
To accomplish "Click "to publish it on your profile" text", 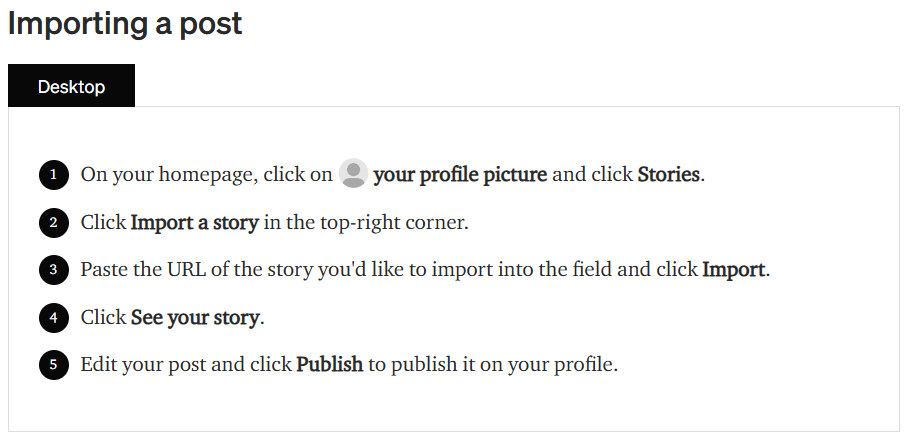I will [x=493, y=365].
